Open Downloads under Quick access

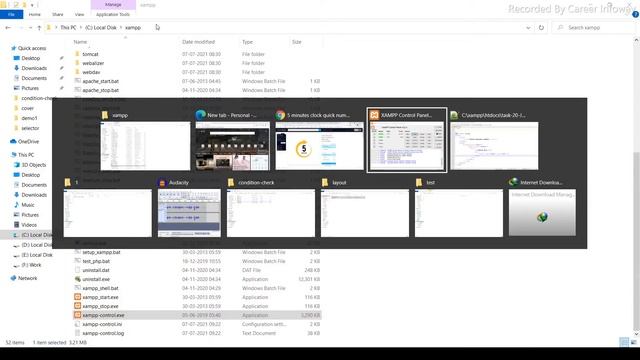[34, 68]
